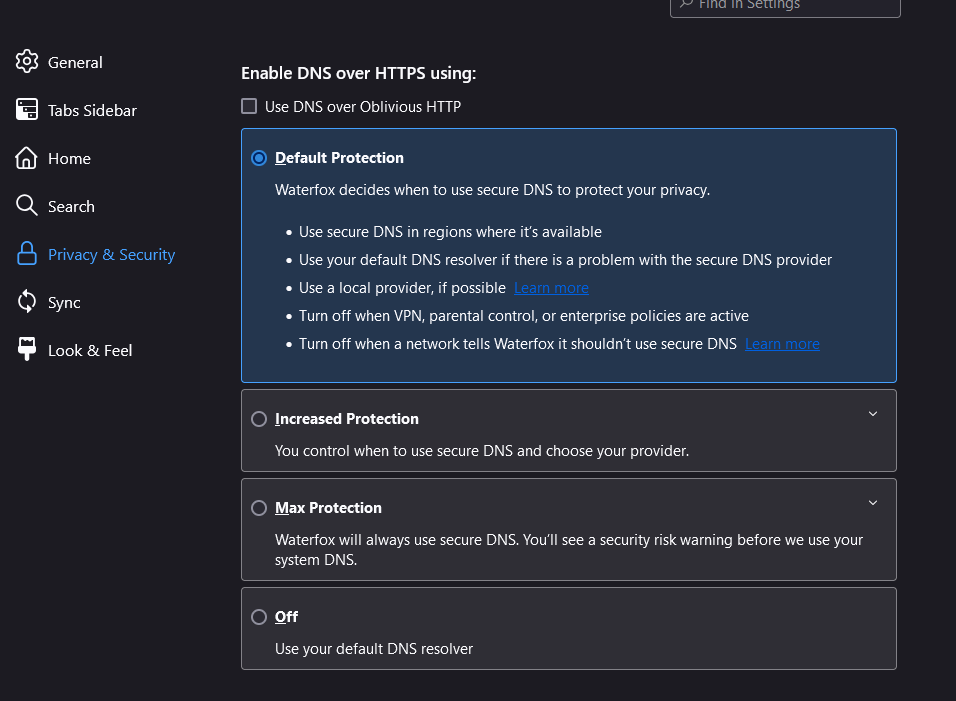Click the Look & Feel paintbrush icon
This screenshot has width=956, height=701.
click(x=27, y=349)
